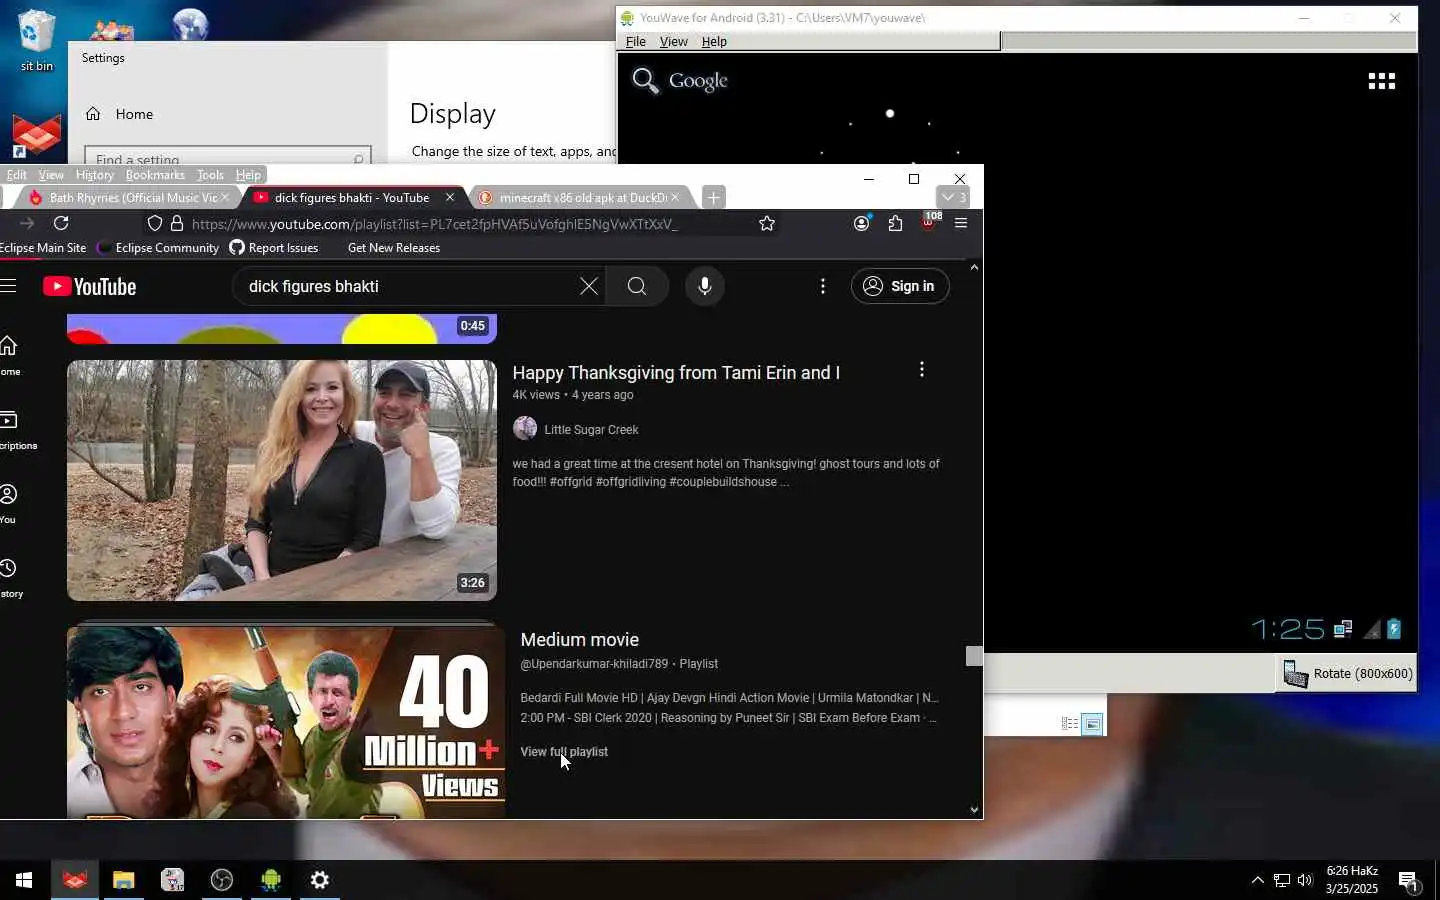Open the YouTube guide hamburger menu

point(8,287)
